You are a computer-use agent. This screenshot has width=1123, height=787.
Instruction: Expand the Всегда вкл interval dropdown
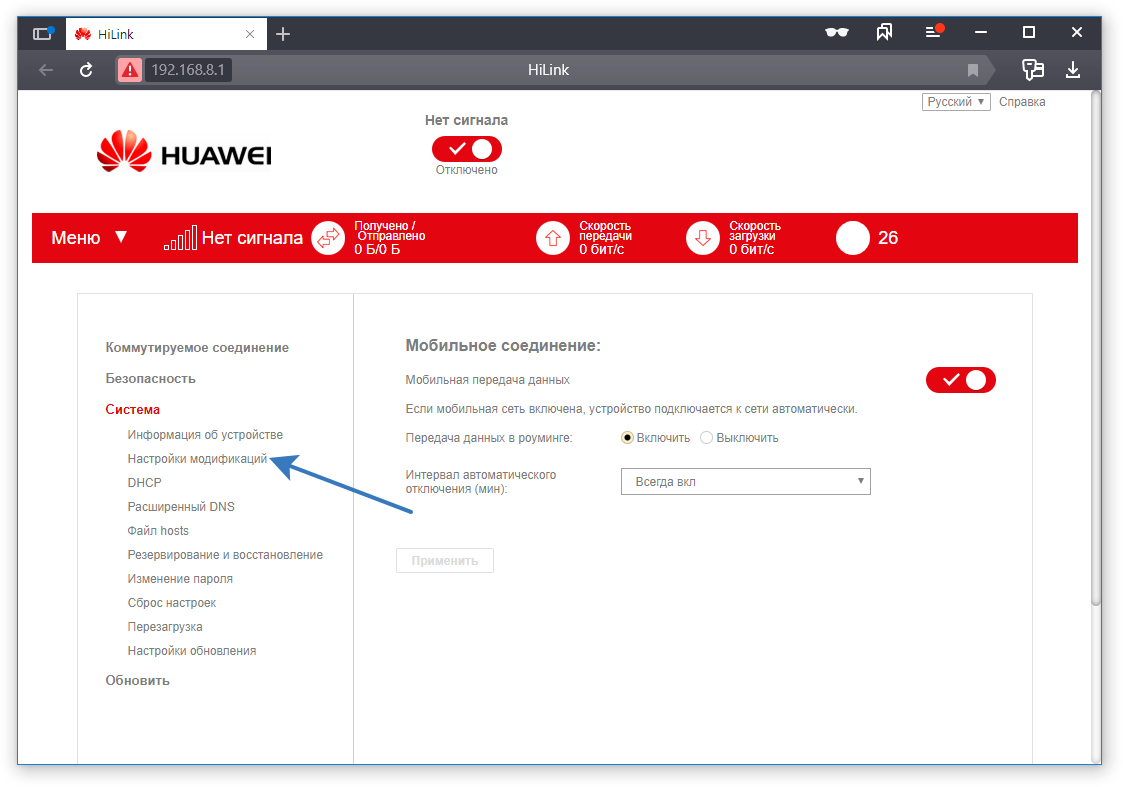coord(746,481)
